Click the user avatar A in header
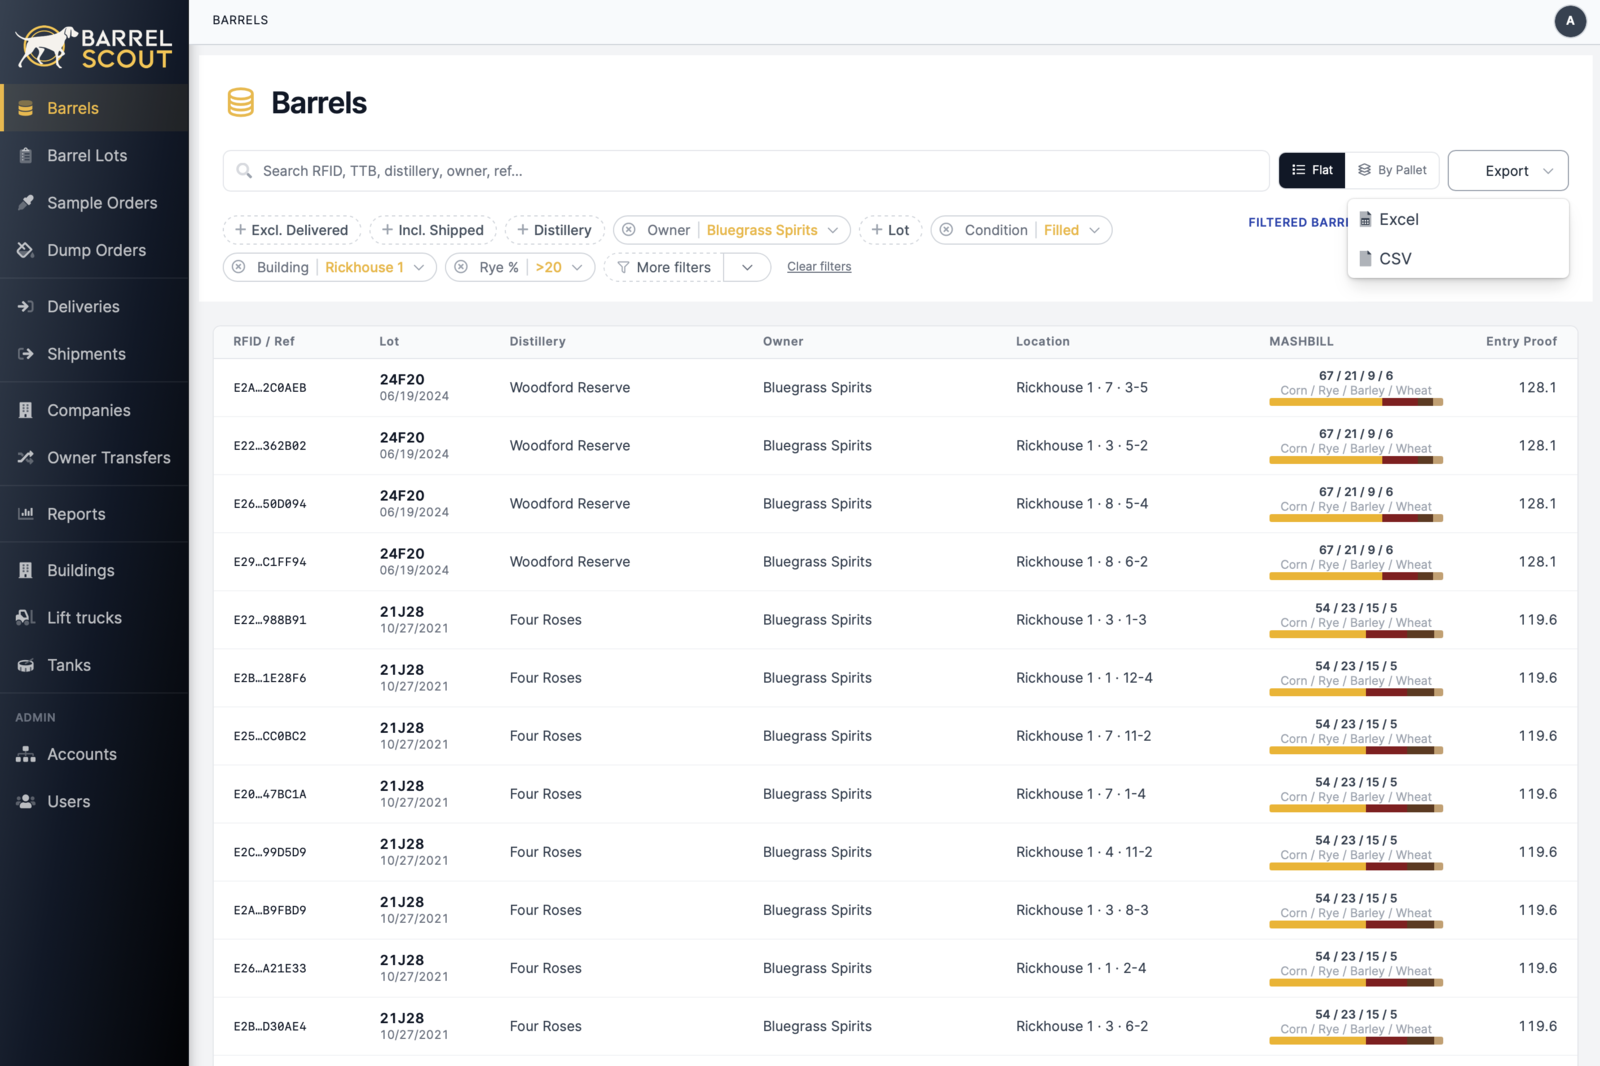This screenshot has height=1066, width=1600. tap(1570, 20)
